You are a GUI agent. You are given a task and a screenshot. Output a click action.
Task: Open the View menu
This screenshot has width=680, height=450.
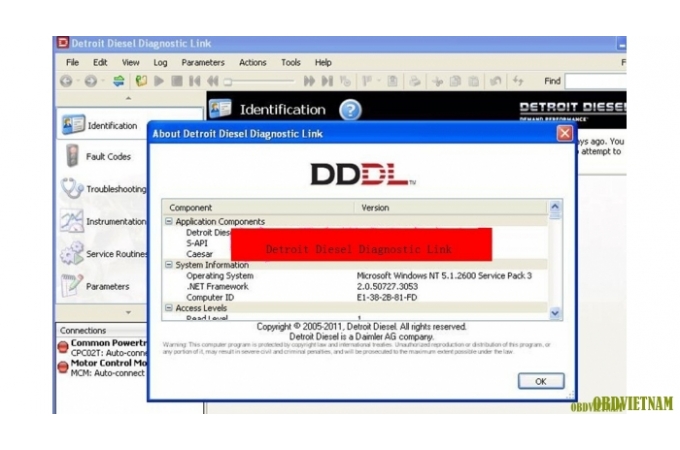click(131, 62)
